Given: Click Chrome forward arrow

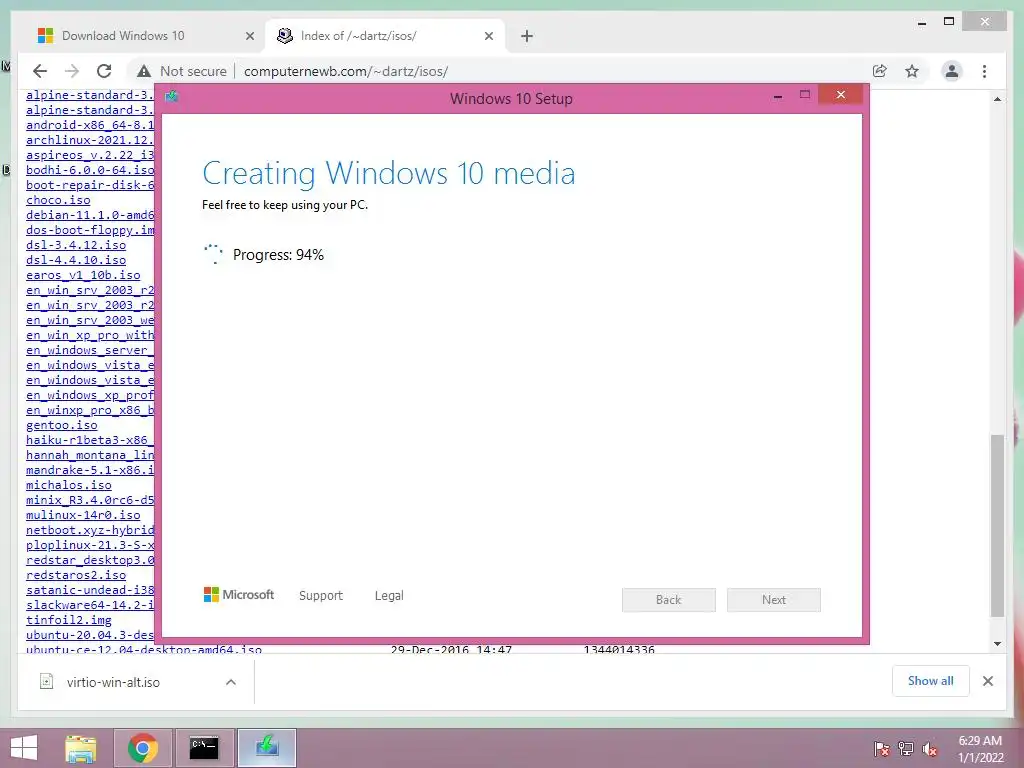Looking at the screenshot, I should coord(72,71).
